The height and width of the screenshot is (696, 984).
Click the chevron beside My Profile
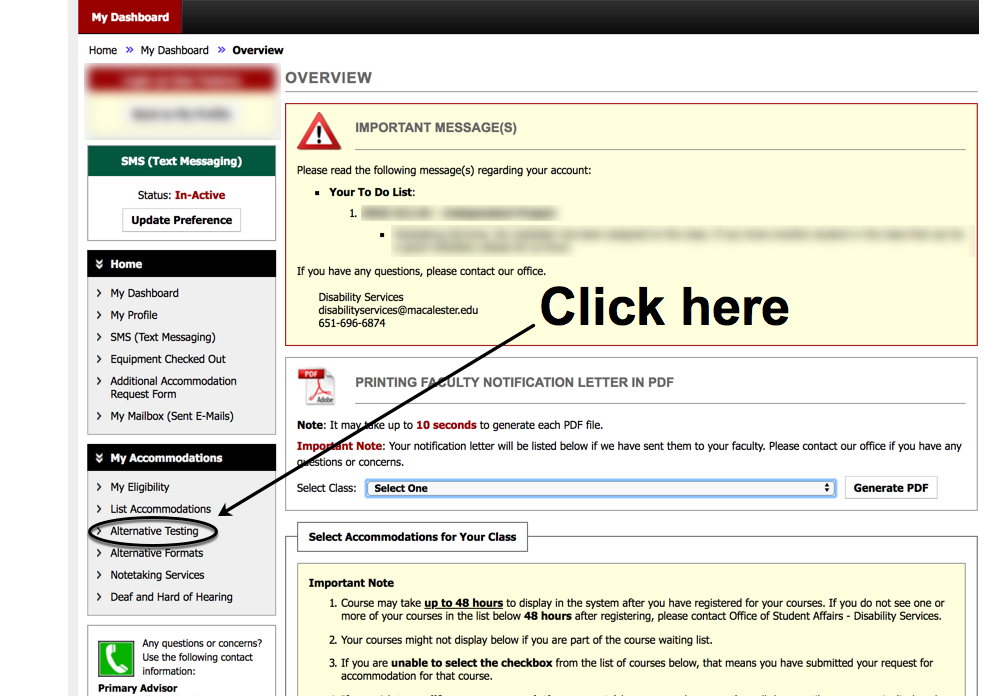99,315
